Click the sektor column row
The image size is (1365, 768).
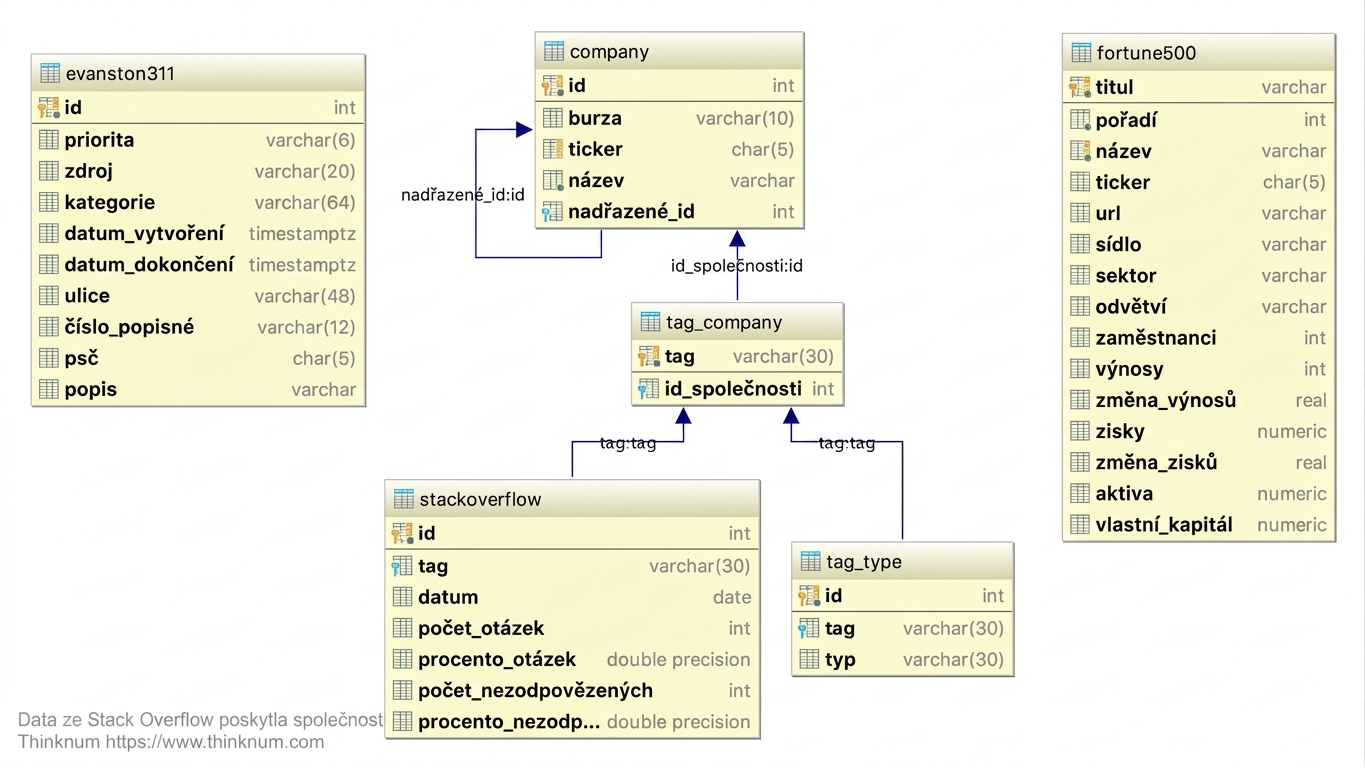[x=1198, y=275]
